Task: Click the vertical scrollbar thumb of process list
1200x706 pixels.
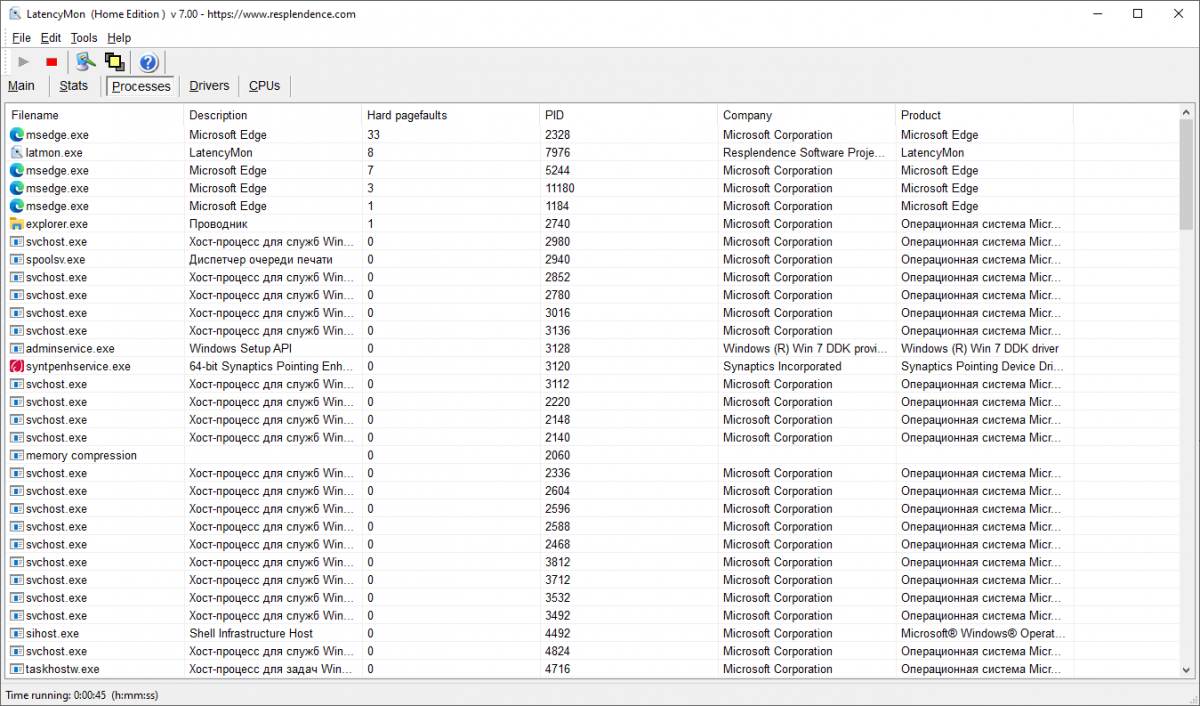Action: pos(1186,174)
